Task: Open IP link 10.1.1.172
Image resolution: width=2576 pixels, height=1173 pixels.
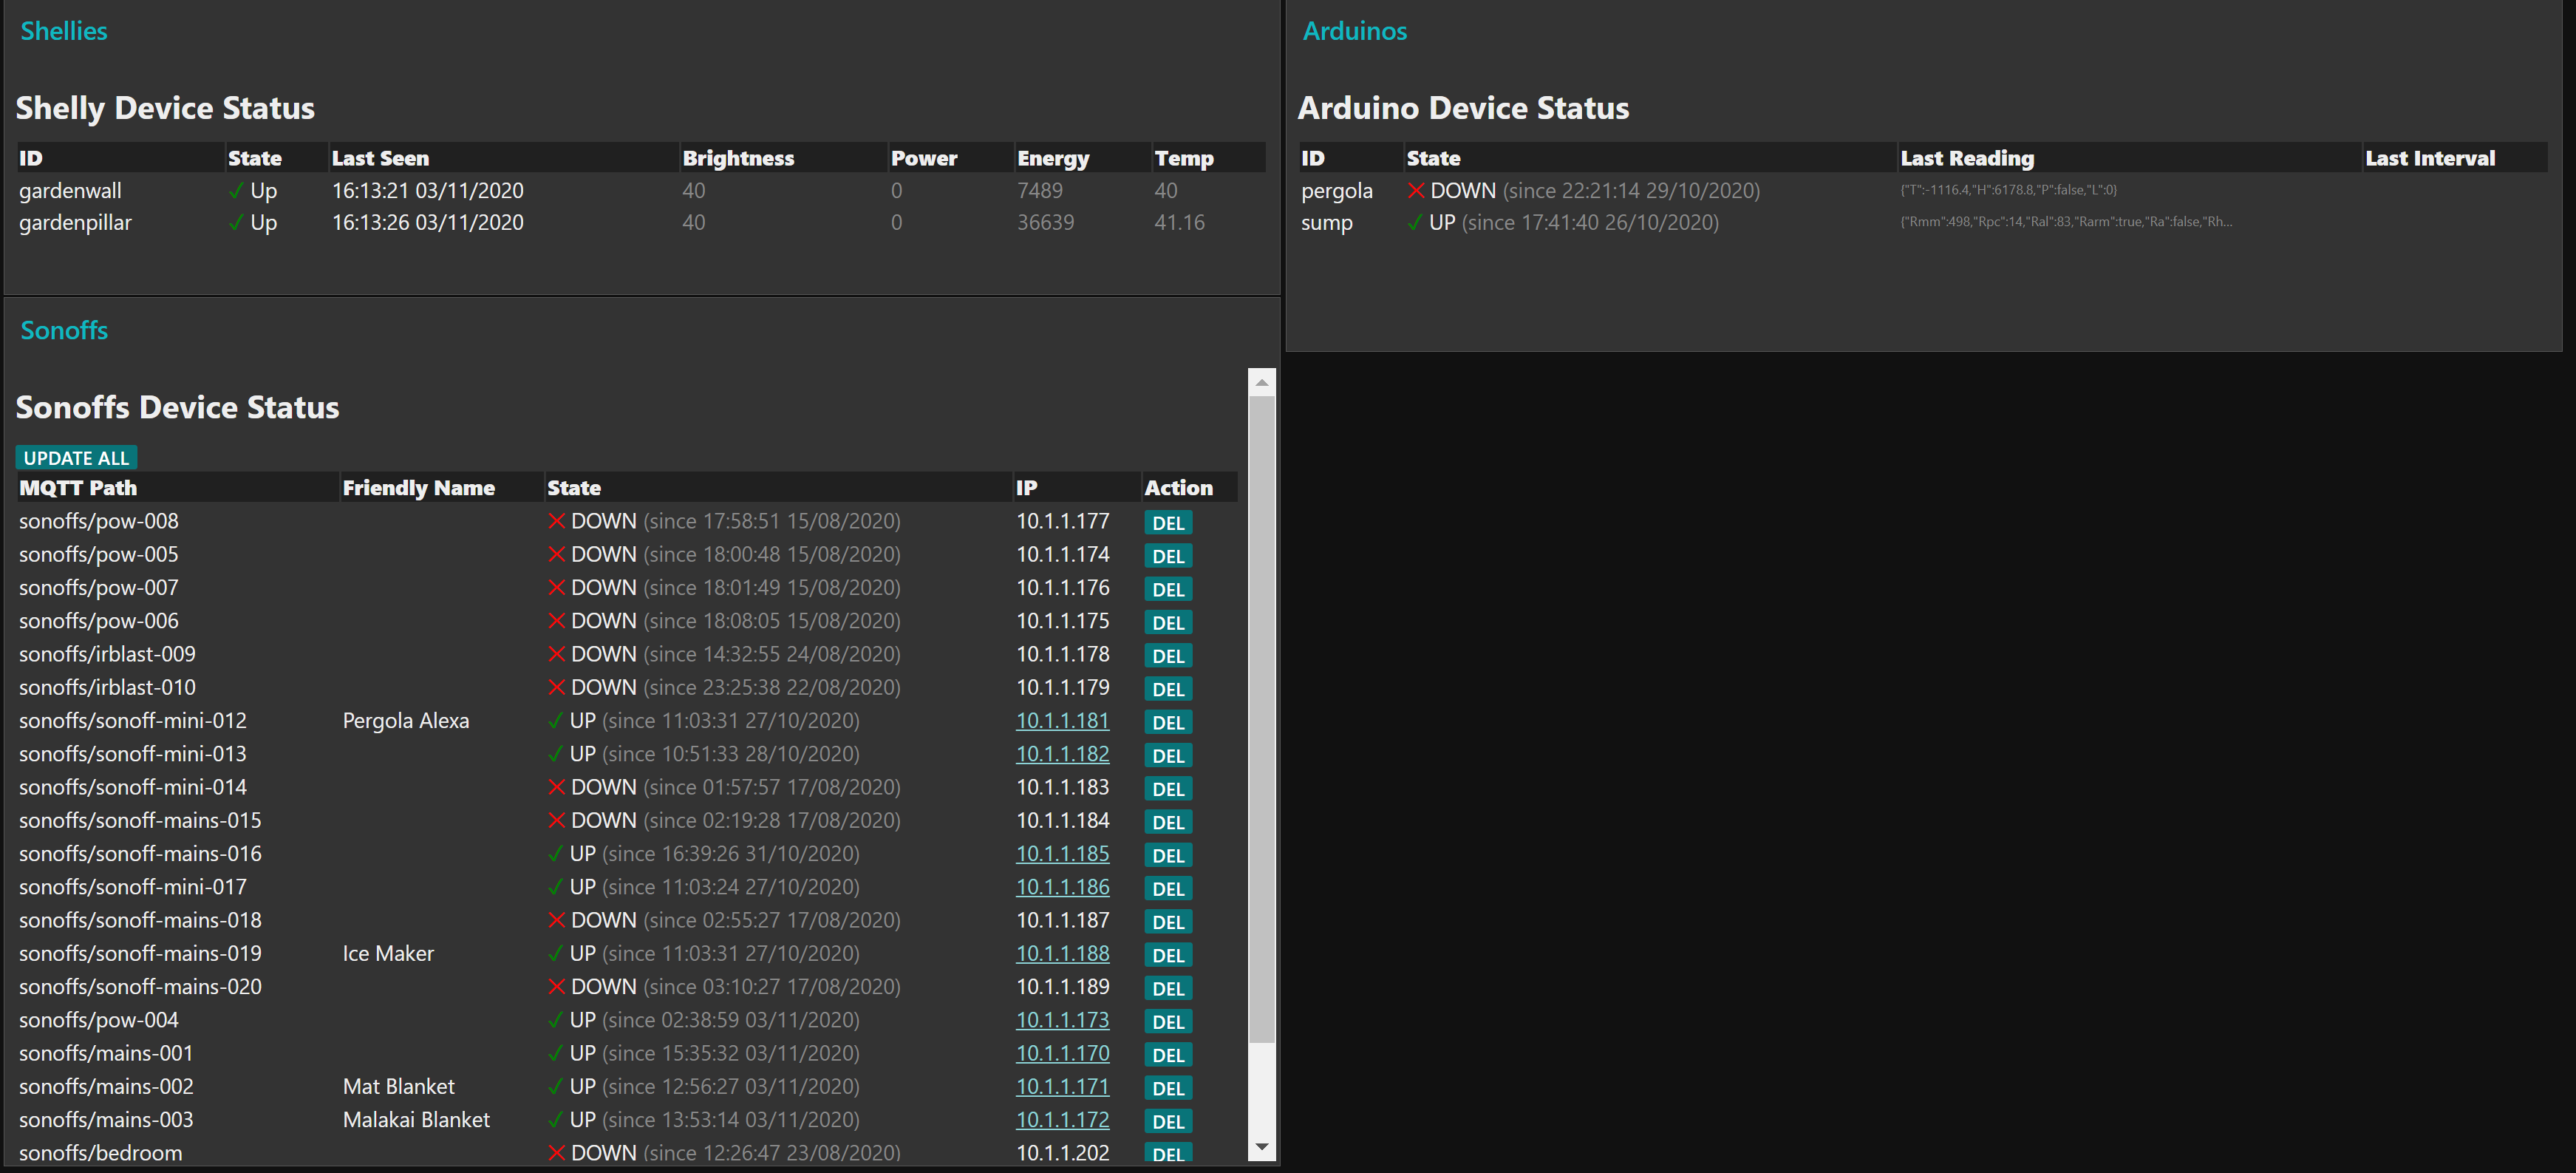Action: (x=1062, y=1120)
